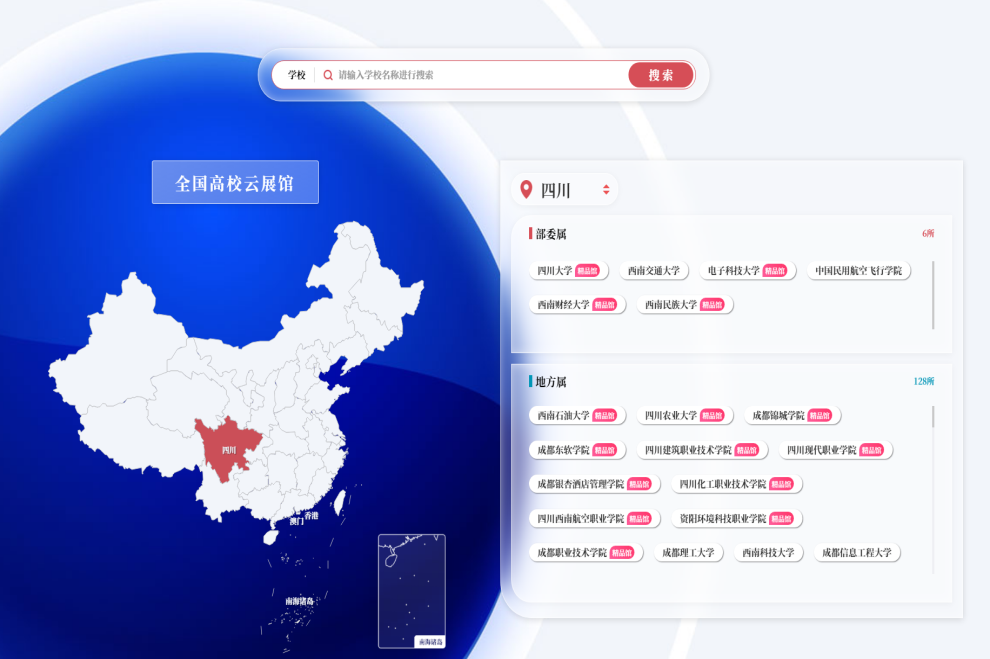This screenshot has width=990, height=659.
Task: Open the 学校 search type selector
Action: 297,75
